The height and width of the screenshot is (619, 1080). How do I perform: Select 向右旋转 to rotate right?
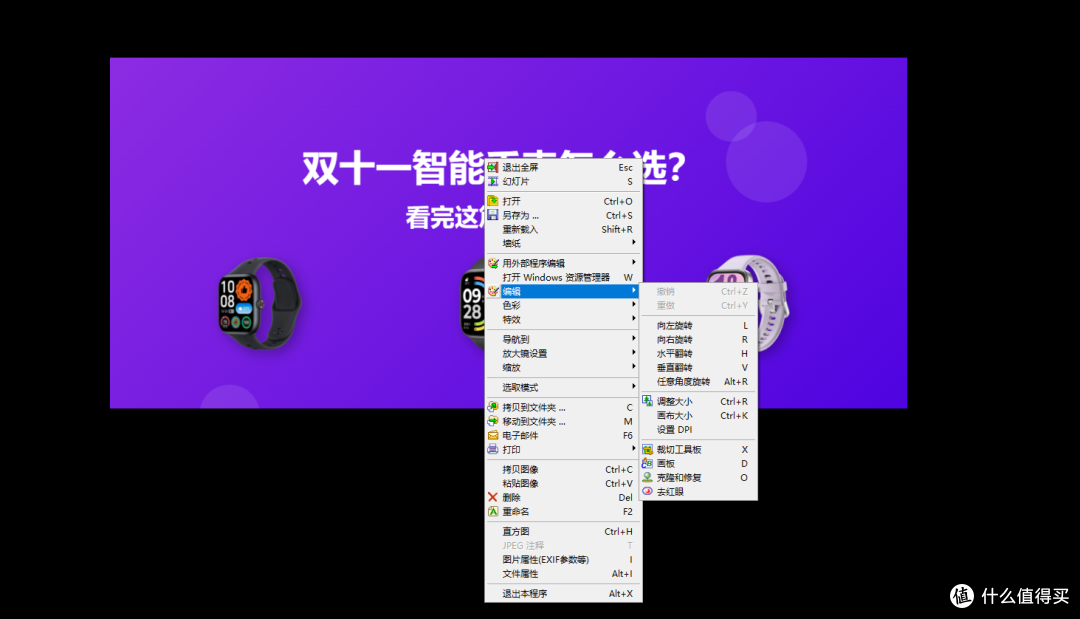click(698, 339)
